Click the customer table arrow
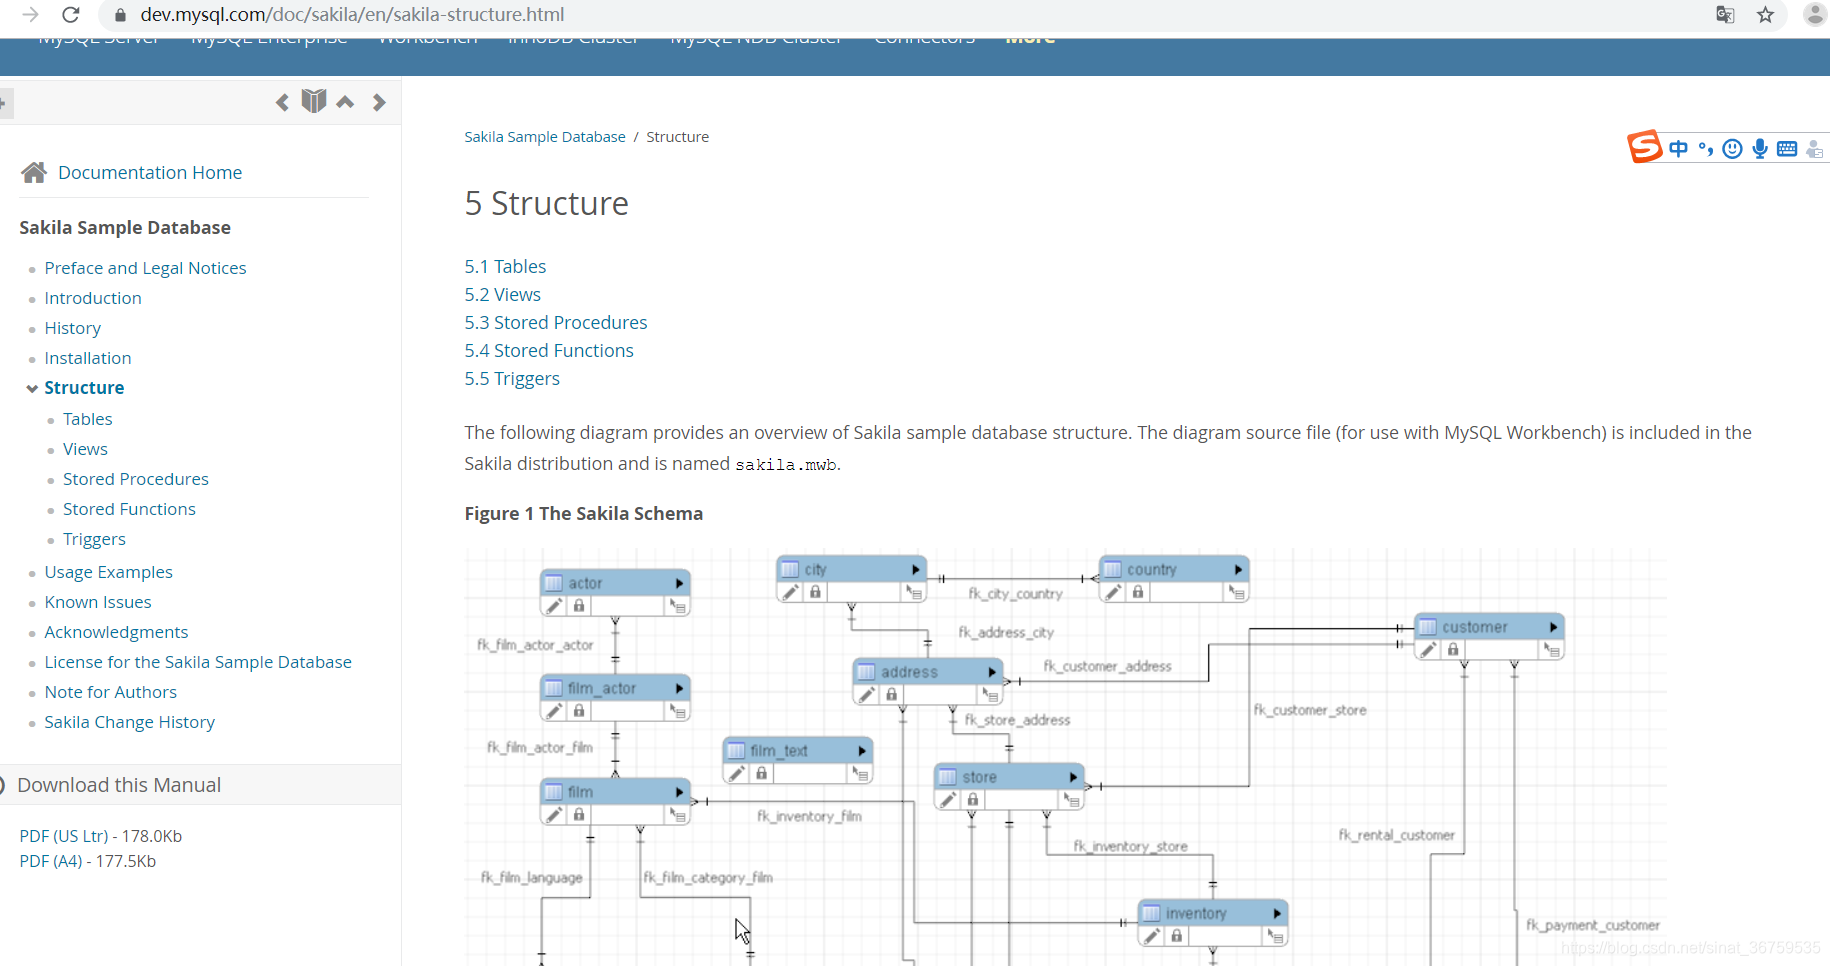This screenshot has height=966, width=1830. pyautogui.click(x=1553, y=627)
